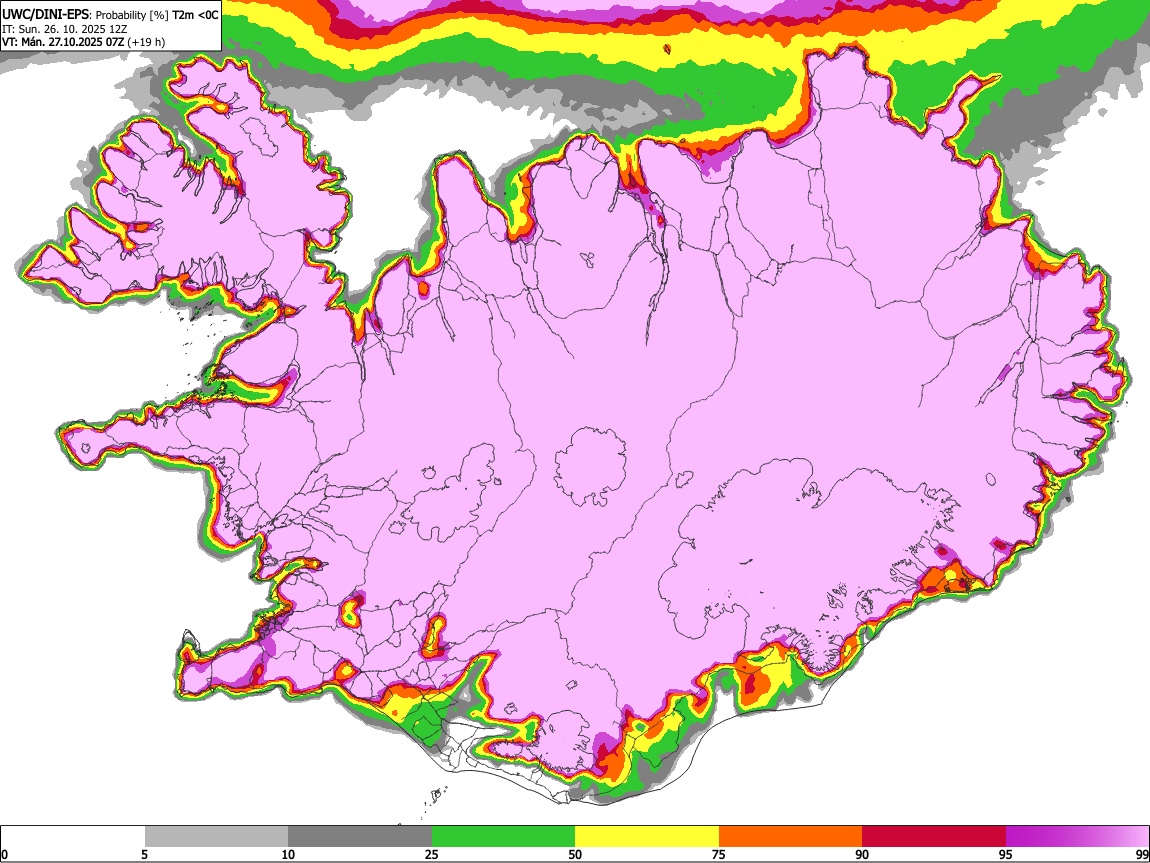Click the red 90–95% legend swatch
Image resolution: width=1150 pixels, height=863 pixels.
click(x=934, y=837)
